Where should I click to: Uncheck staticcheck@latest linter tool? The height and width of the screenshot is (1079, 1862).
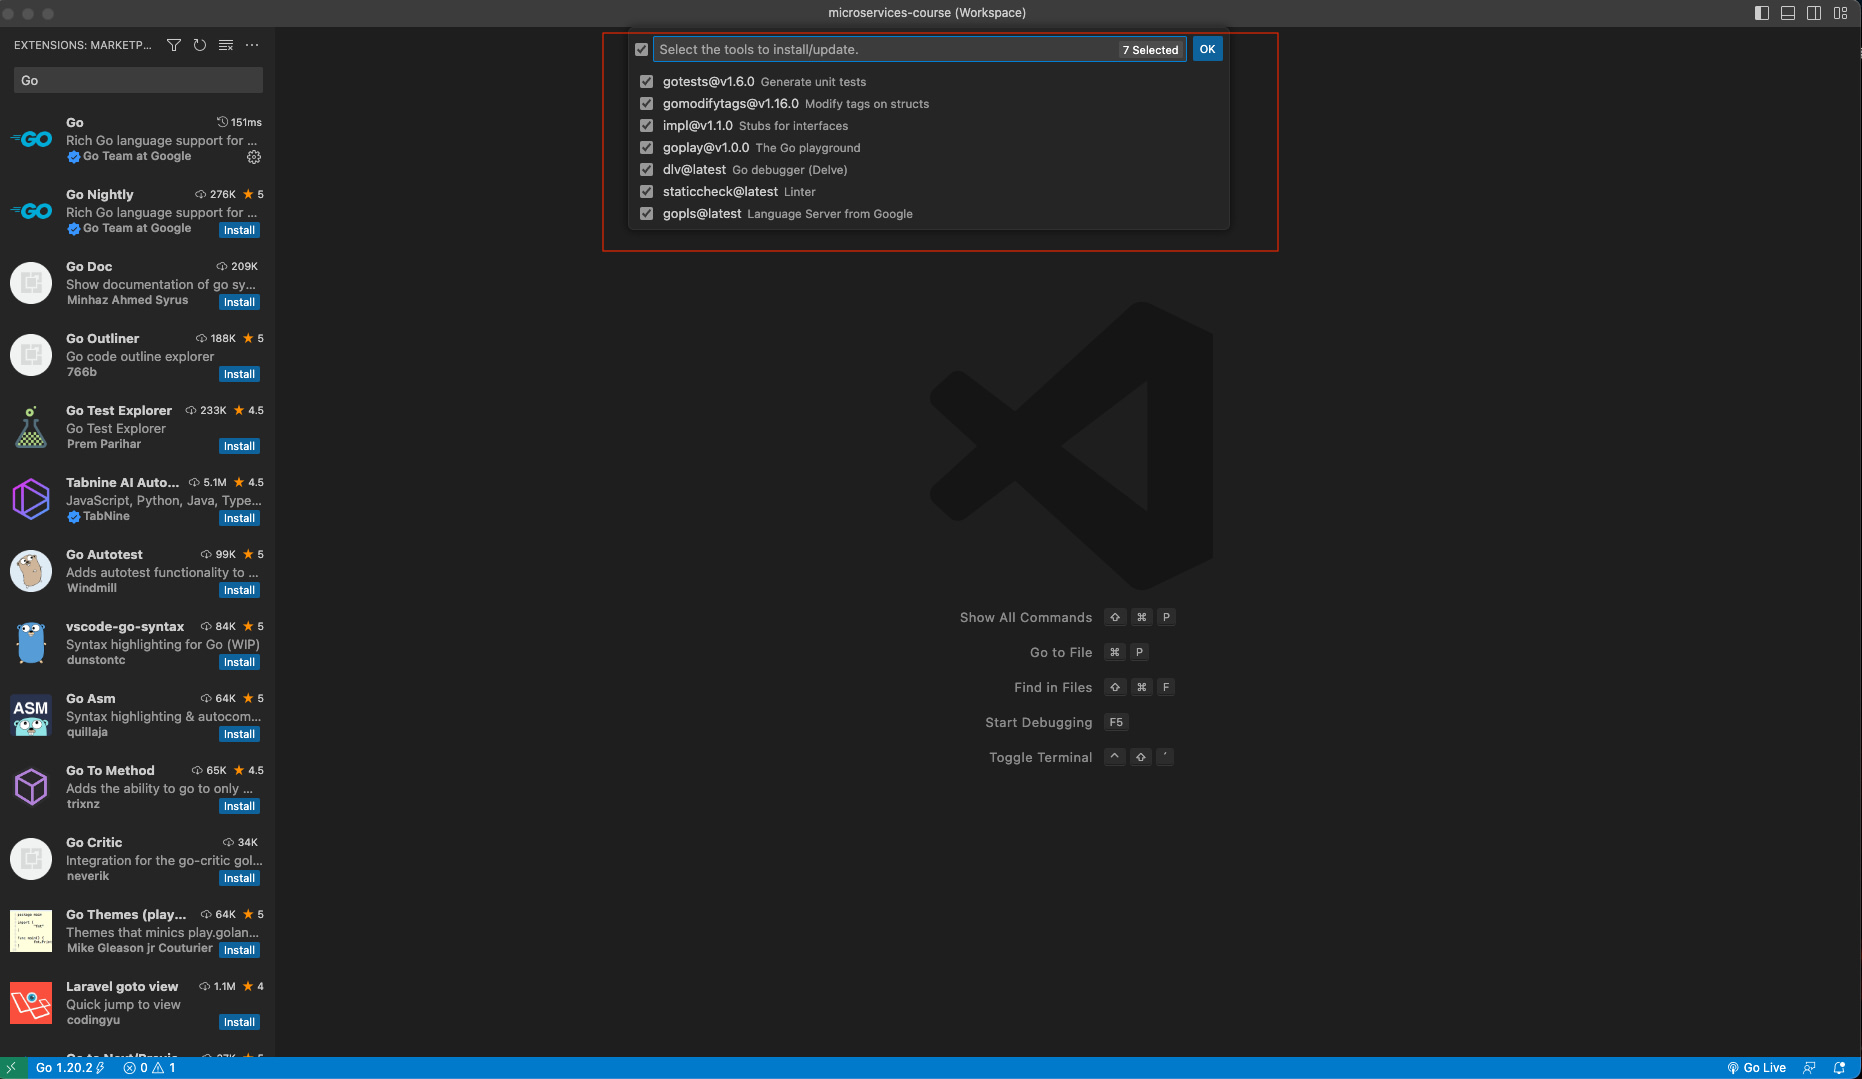pos(647,192)
